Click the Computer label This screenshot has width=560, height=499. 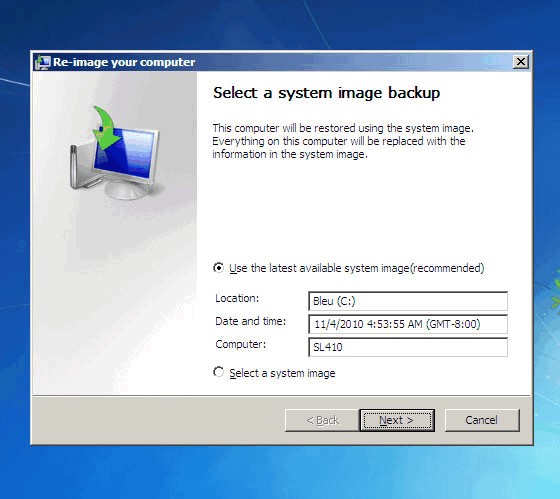(x=240, y=344)
